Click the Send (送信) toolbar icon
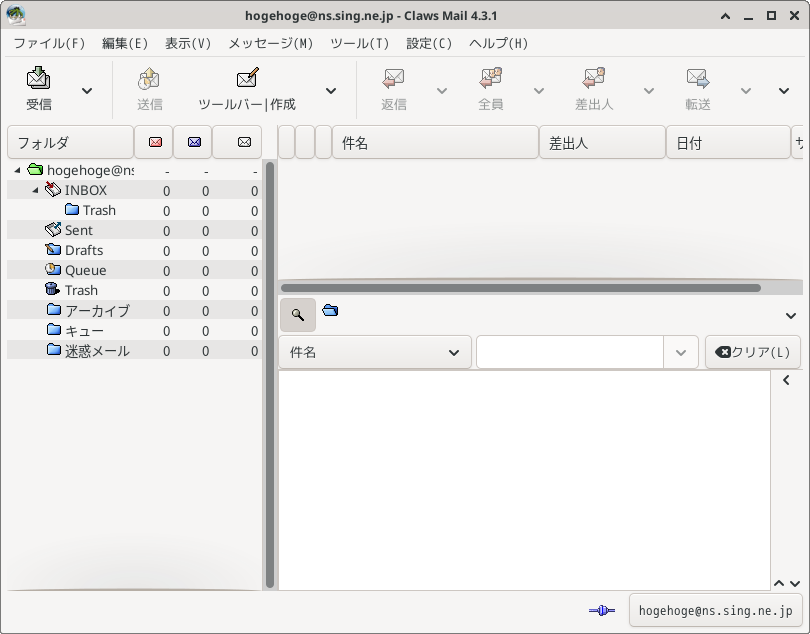Viewport: 810px width, 634px height. pos(149,79)
